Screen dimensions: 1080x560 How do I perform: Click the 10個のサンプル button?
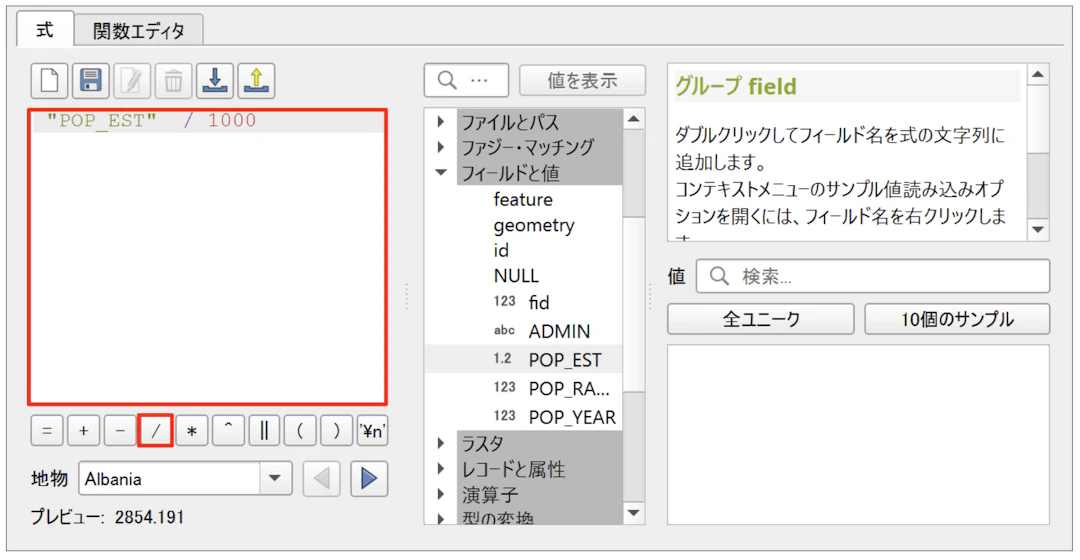[x=957, y=319]
